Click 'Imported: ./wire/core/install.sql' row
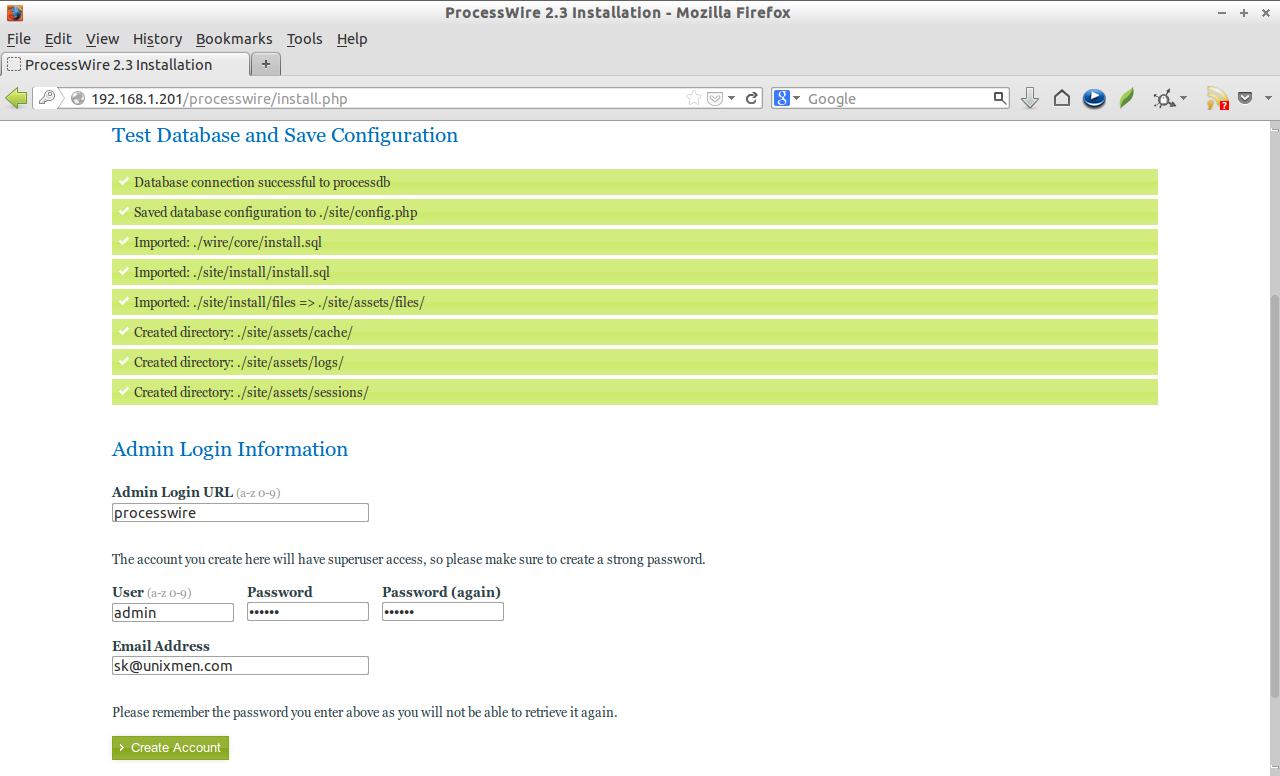1280x776 pixels. [x=635, y=242]
